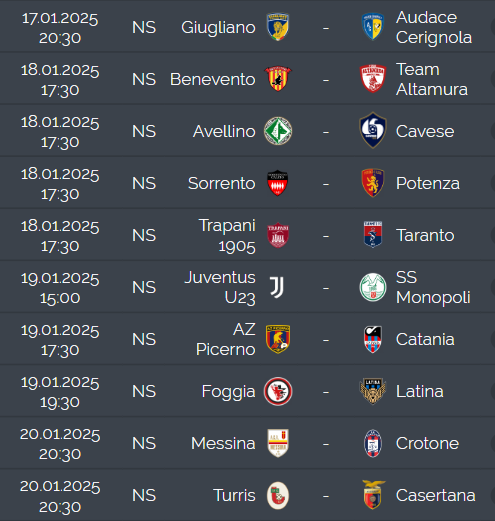Open the Trapani 1905 team name
Screen dimensions: 495x521
(x=227, y=236)
